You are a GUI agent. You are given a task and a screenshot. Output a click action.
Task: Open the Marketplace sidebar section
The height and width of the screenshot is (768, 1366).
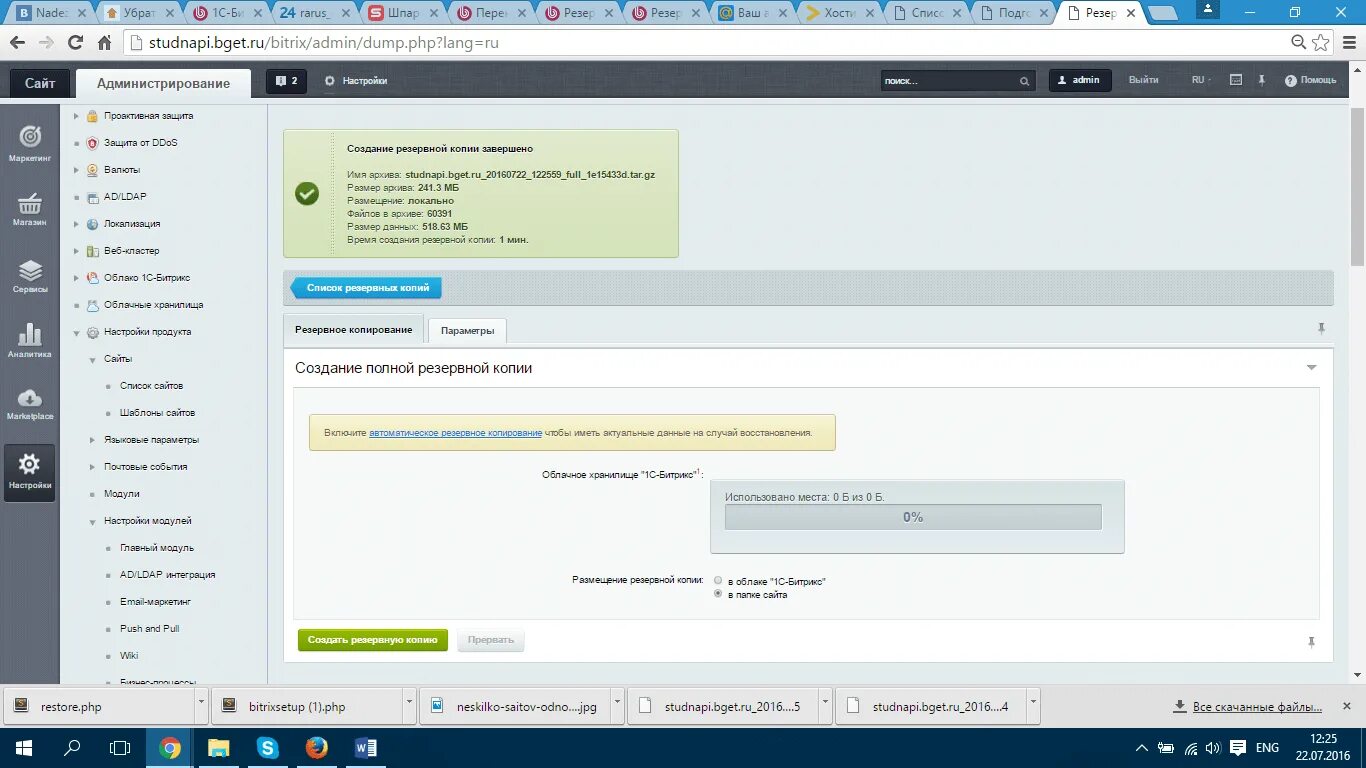30,404
